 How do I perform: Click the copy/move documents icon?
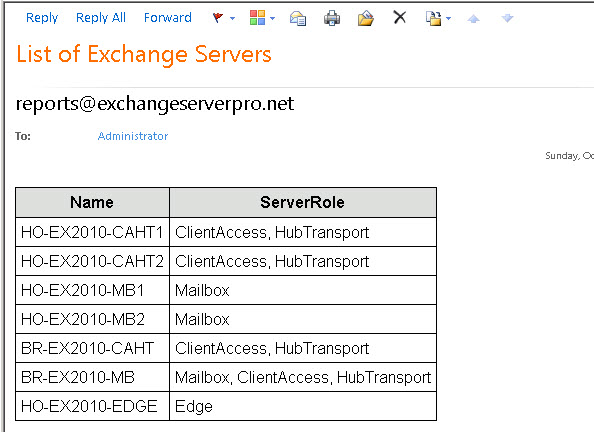pos(433,18)
